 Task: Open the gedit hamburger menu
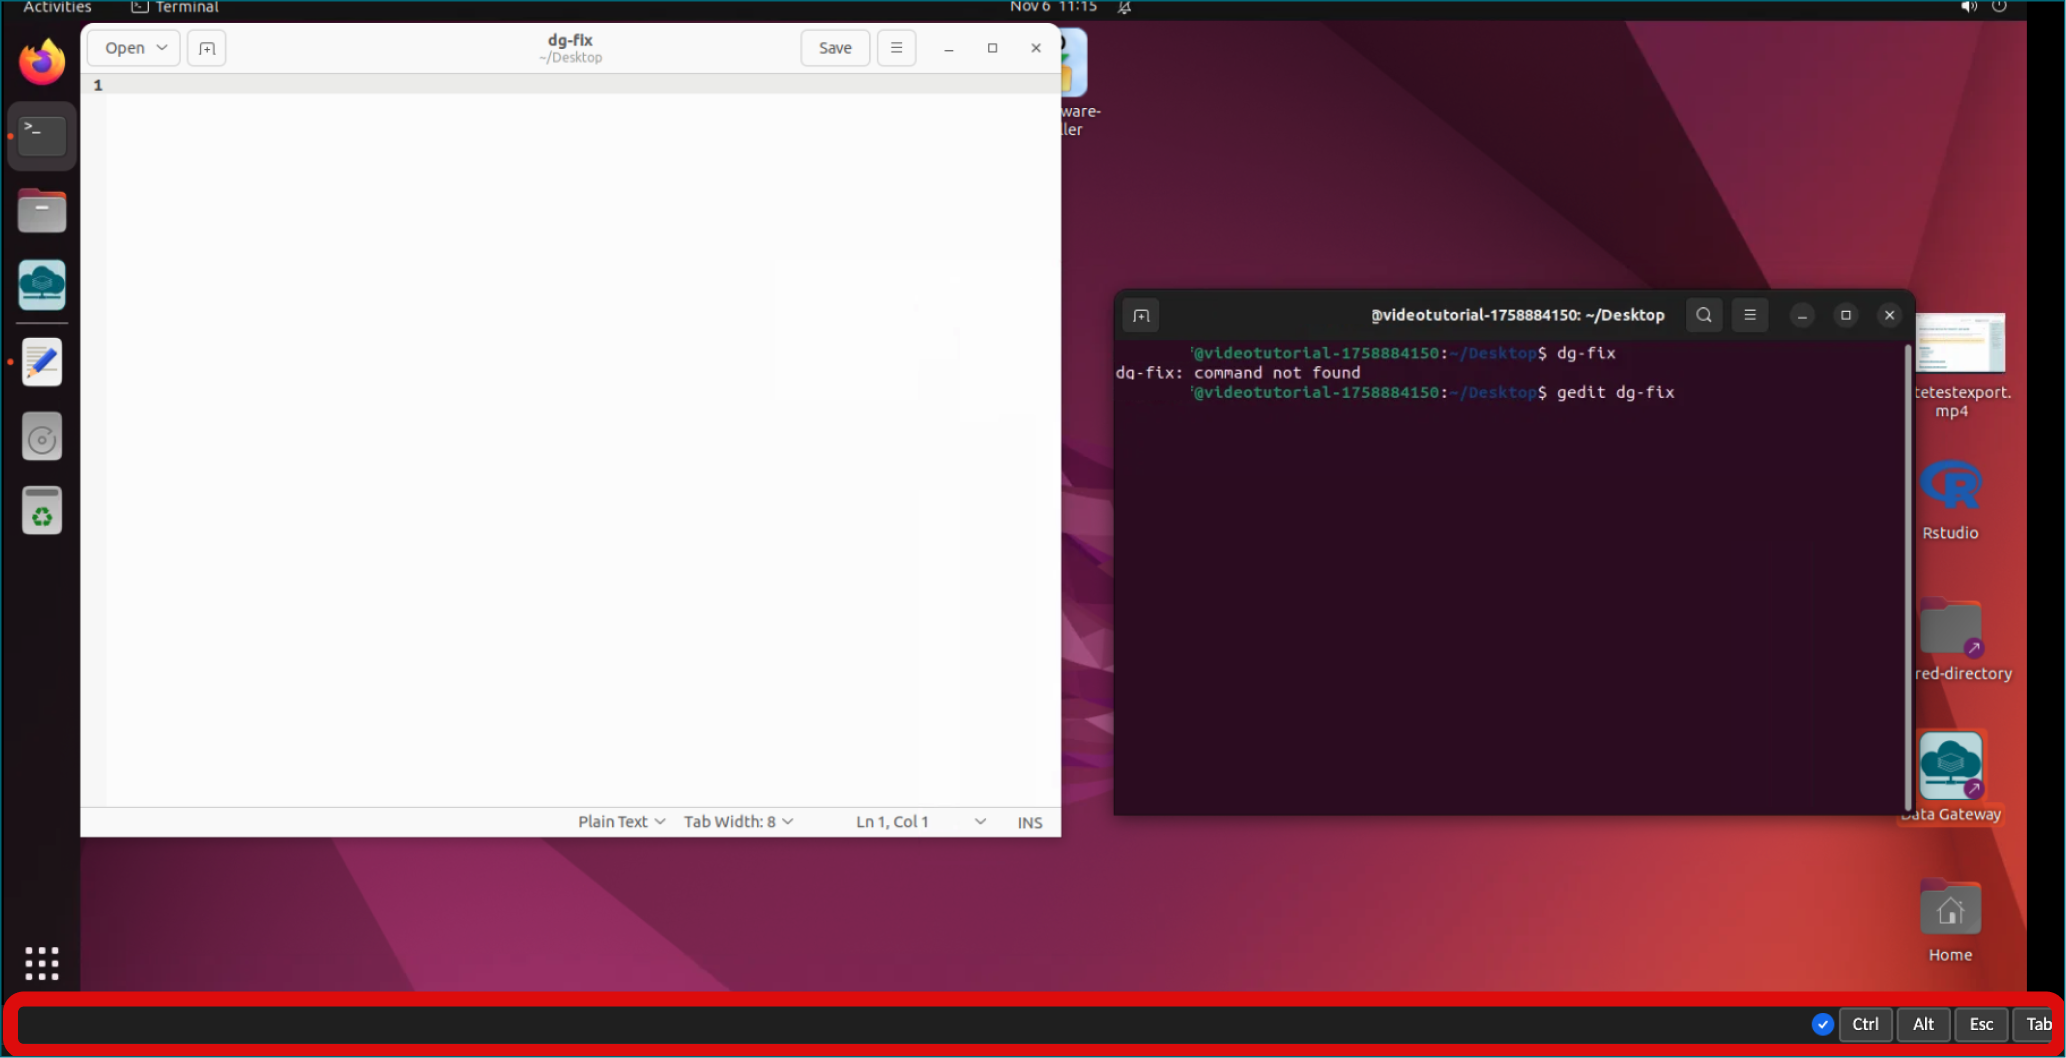pos(896,48)
